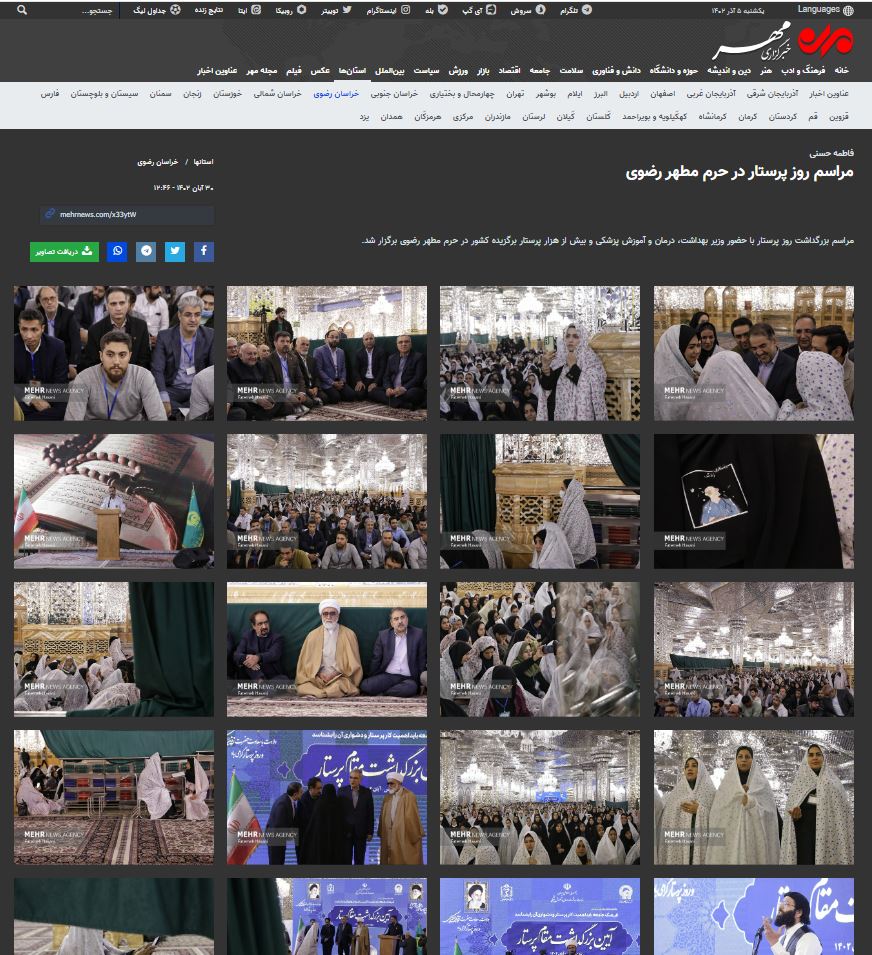Open the سیاست menu item
The image size is (872, 955).
426,71
